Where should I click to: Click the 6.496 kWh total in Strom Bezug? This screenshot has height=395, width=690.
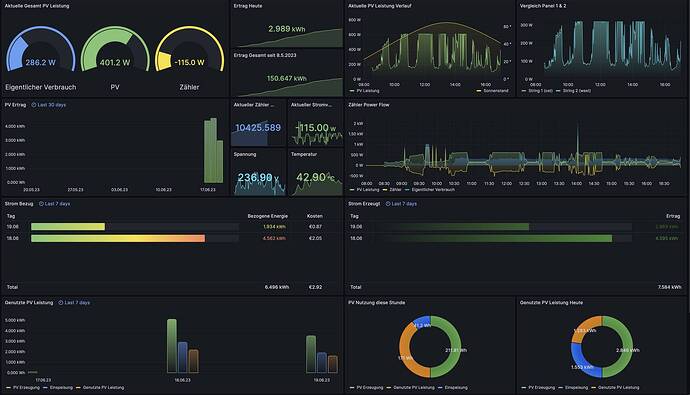pos(277,287)
